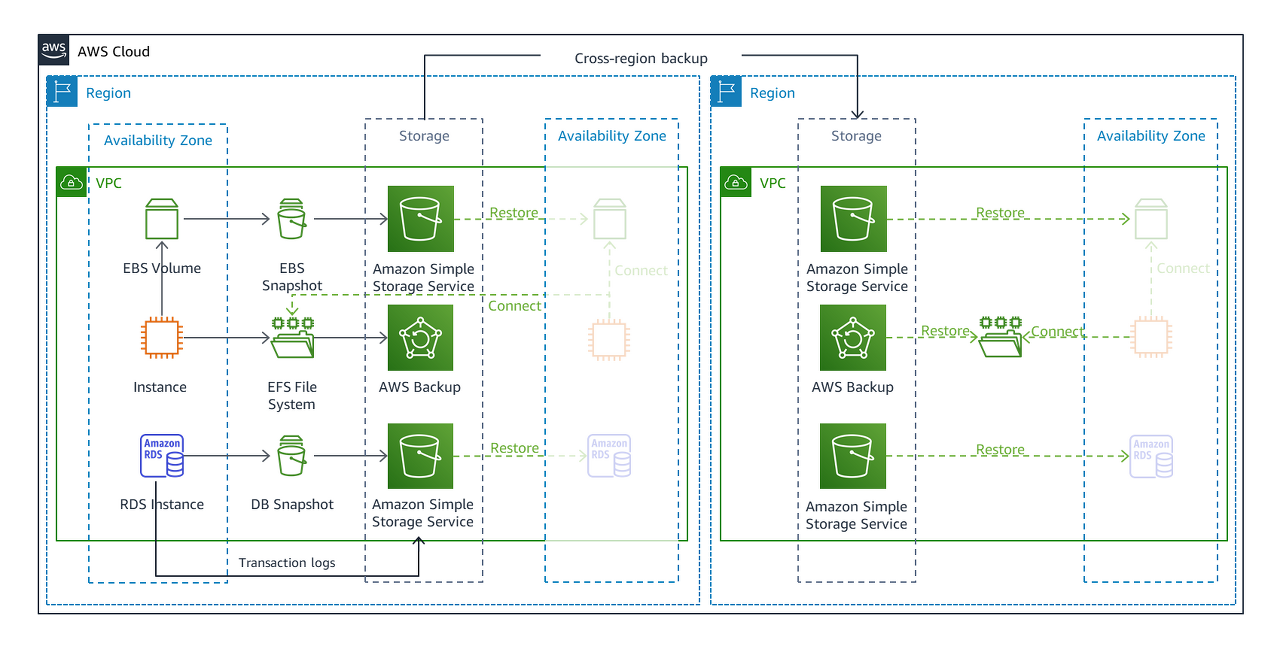1280x646 pixels.
Task: Click bottom "Restore" label in right region
Action: [1000, 450]
